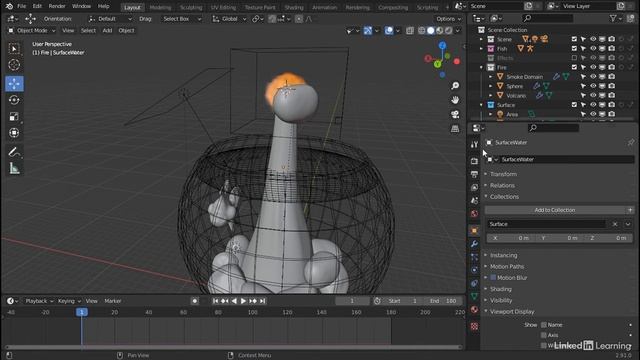Switch to wireframe viewport shading
Screen dimensions: 640x360
[422, 31]
